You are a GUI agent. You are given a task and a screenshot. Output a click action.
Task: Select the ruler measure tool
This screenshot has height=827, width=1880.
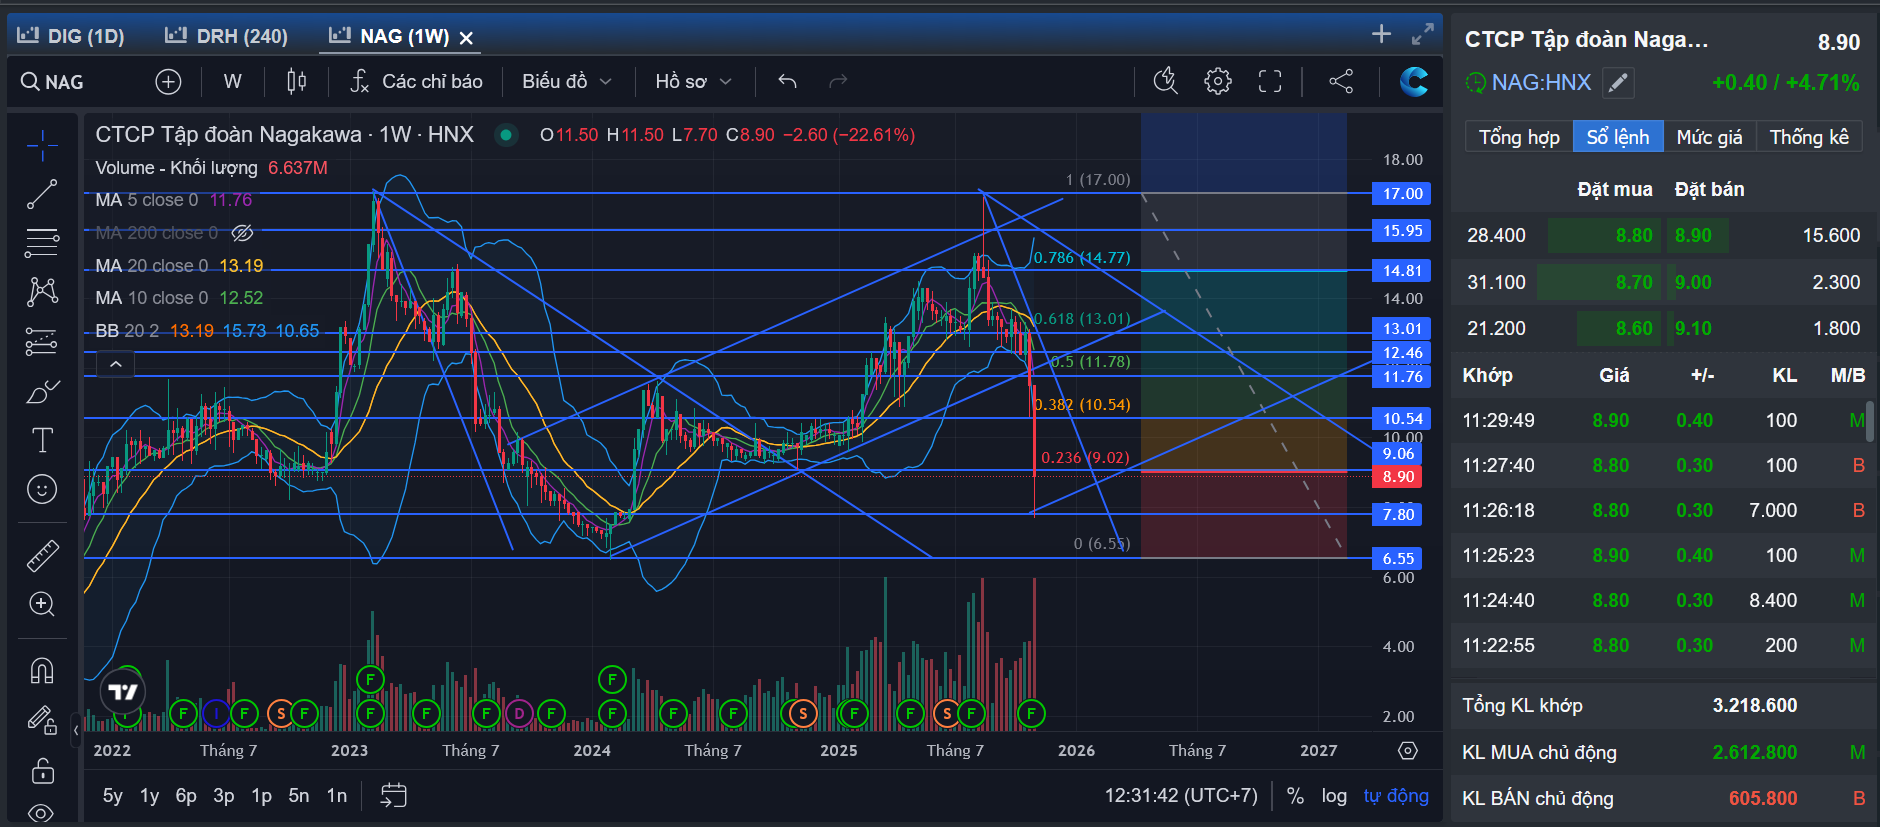[42, 555]
